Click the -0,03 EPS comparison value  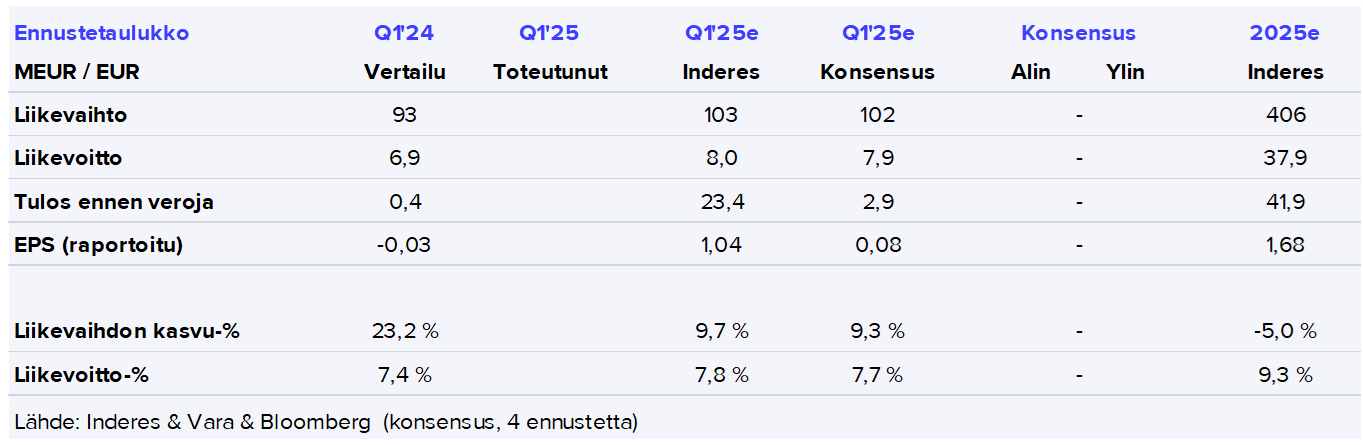point(405,245)
